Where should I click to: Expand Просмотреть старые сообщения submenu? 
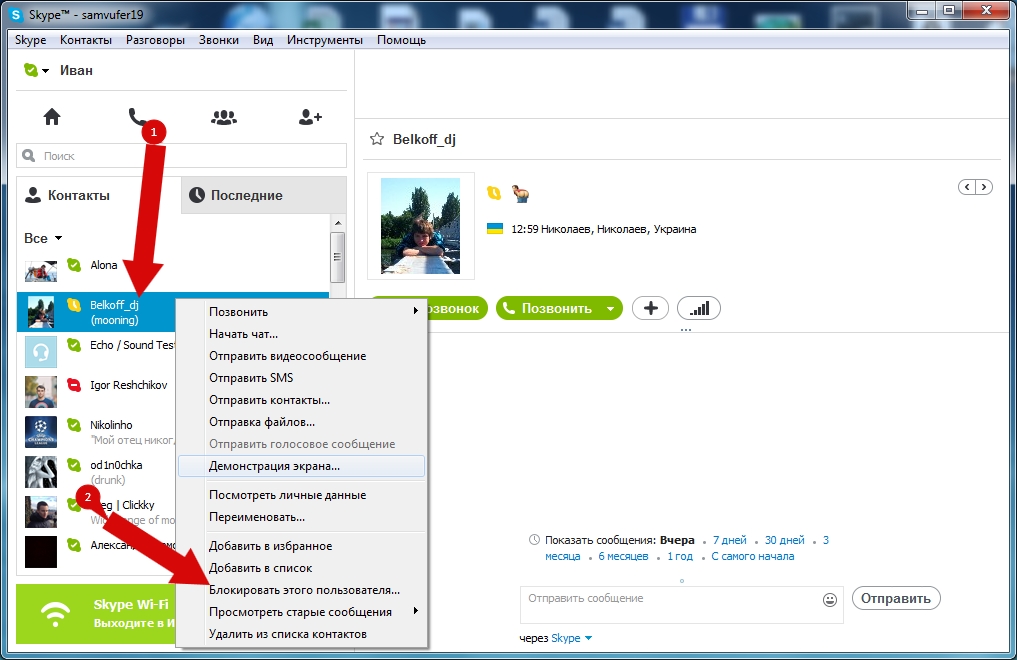click(x=416, y=611)
